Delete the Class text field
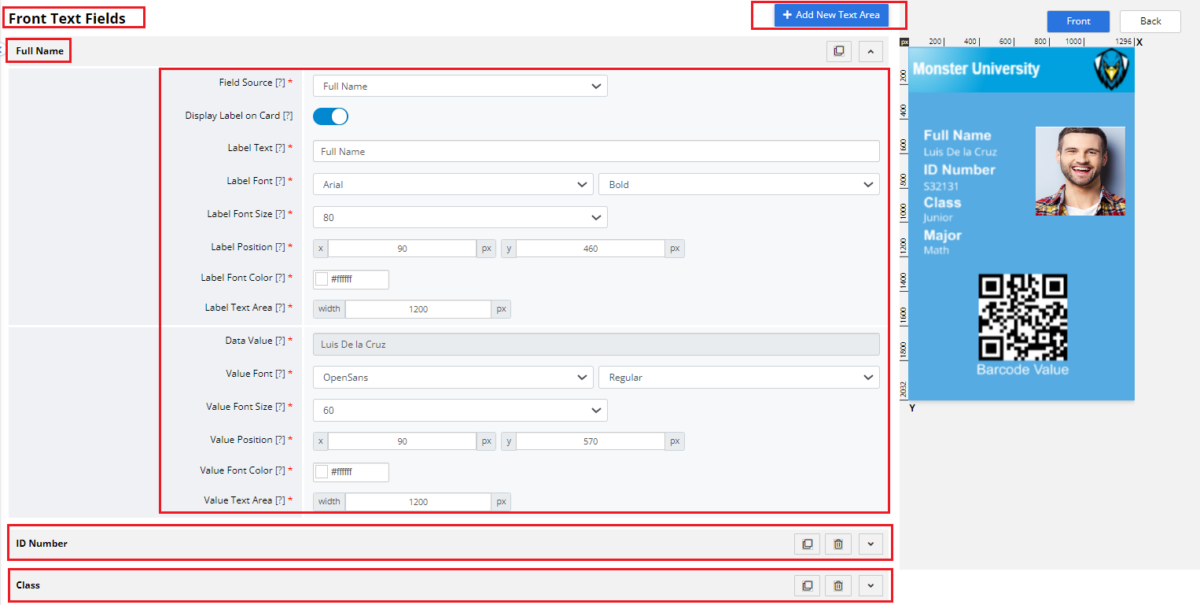1200x605 pixels. tap(838, 585)
